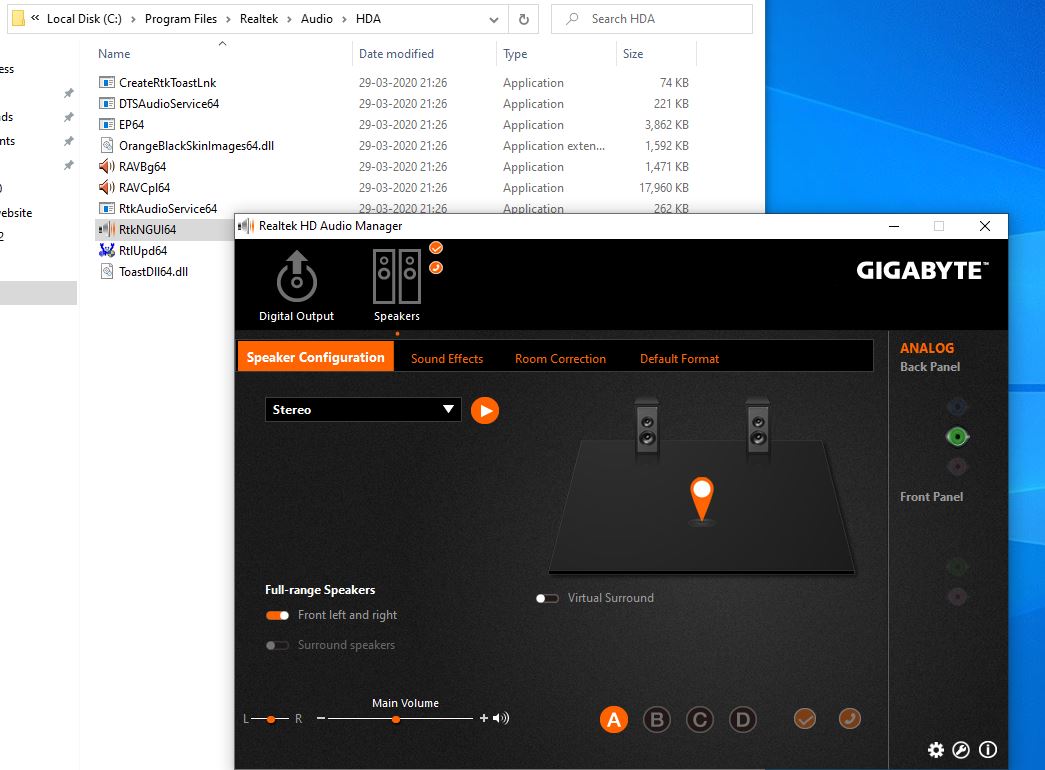Open the Stereo speaker configuration dropdown

pyautogui.click(x=363, y=409)
